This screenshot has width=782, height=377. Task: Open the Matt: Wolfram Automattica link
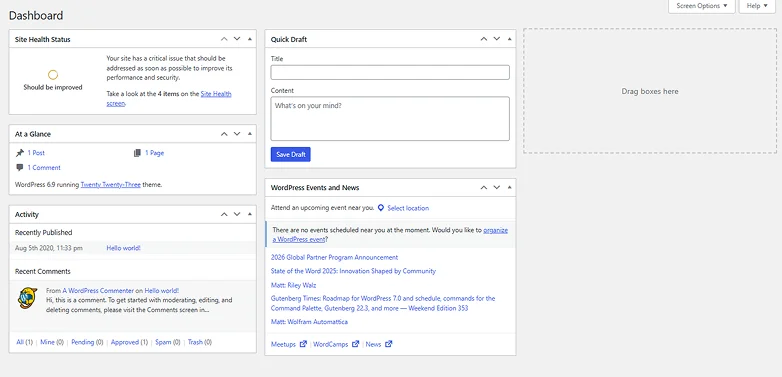[x=309, y=322]
